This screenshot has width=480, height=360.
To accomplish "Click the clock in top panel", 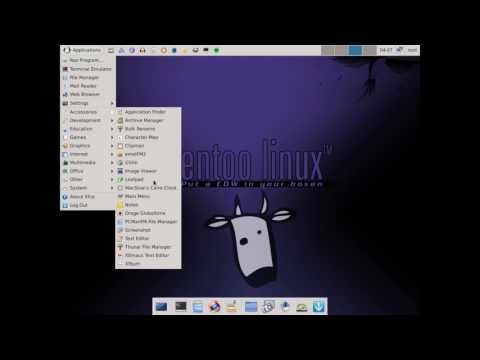I will 386,50.
